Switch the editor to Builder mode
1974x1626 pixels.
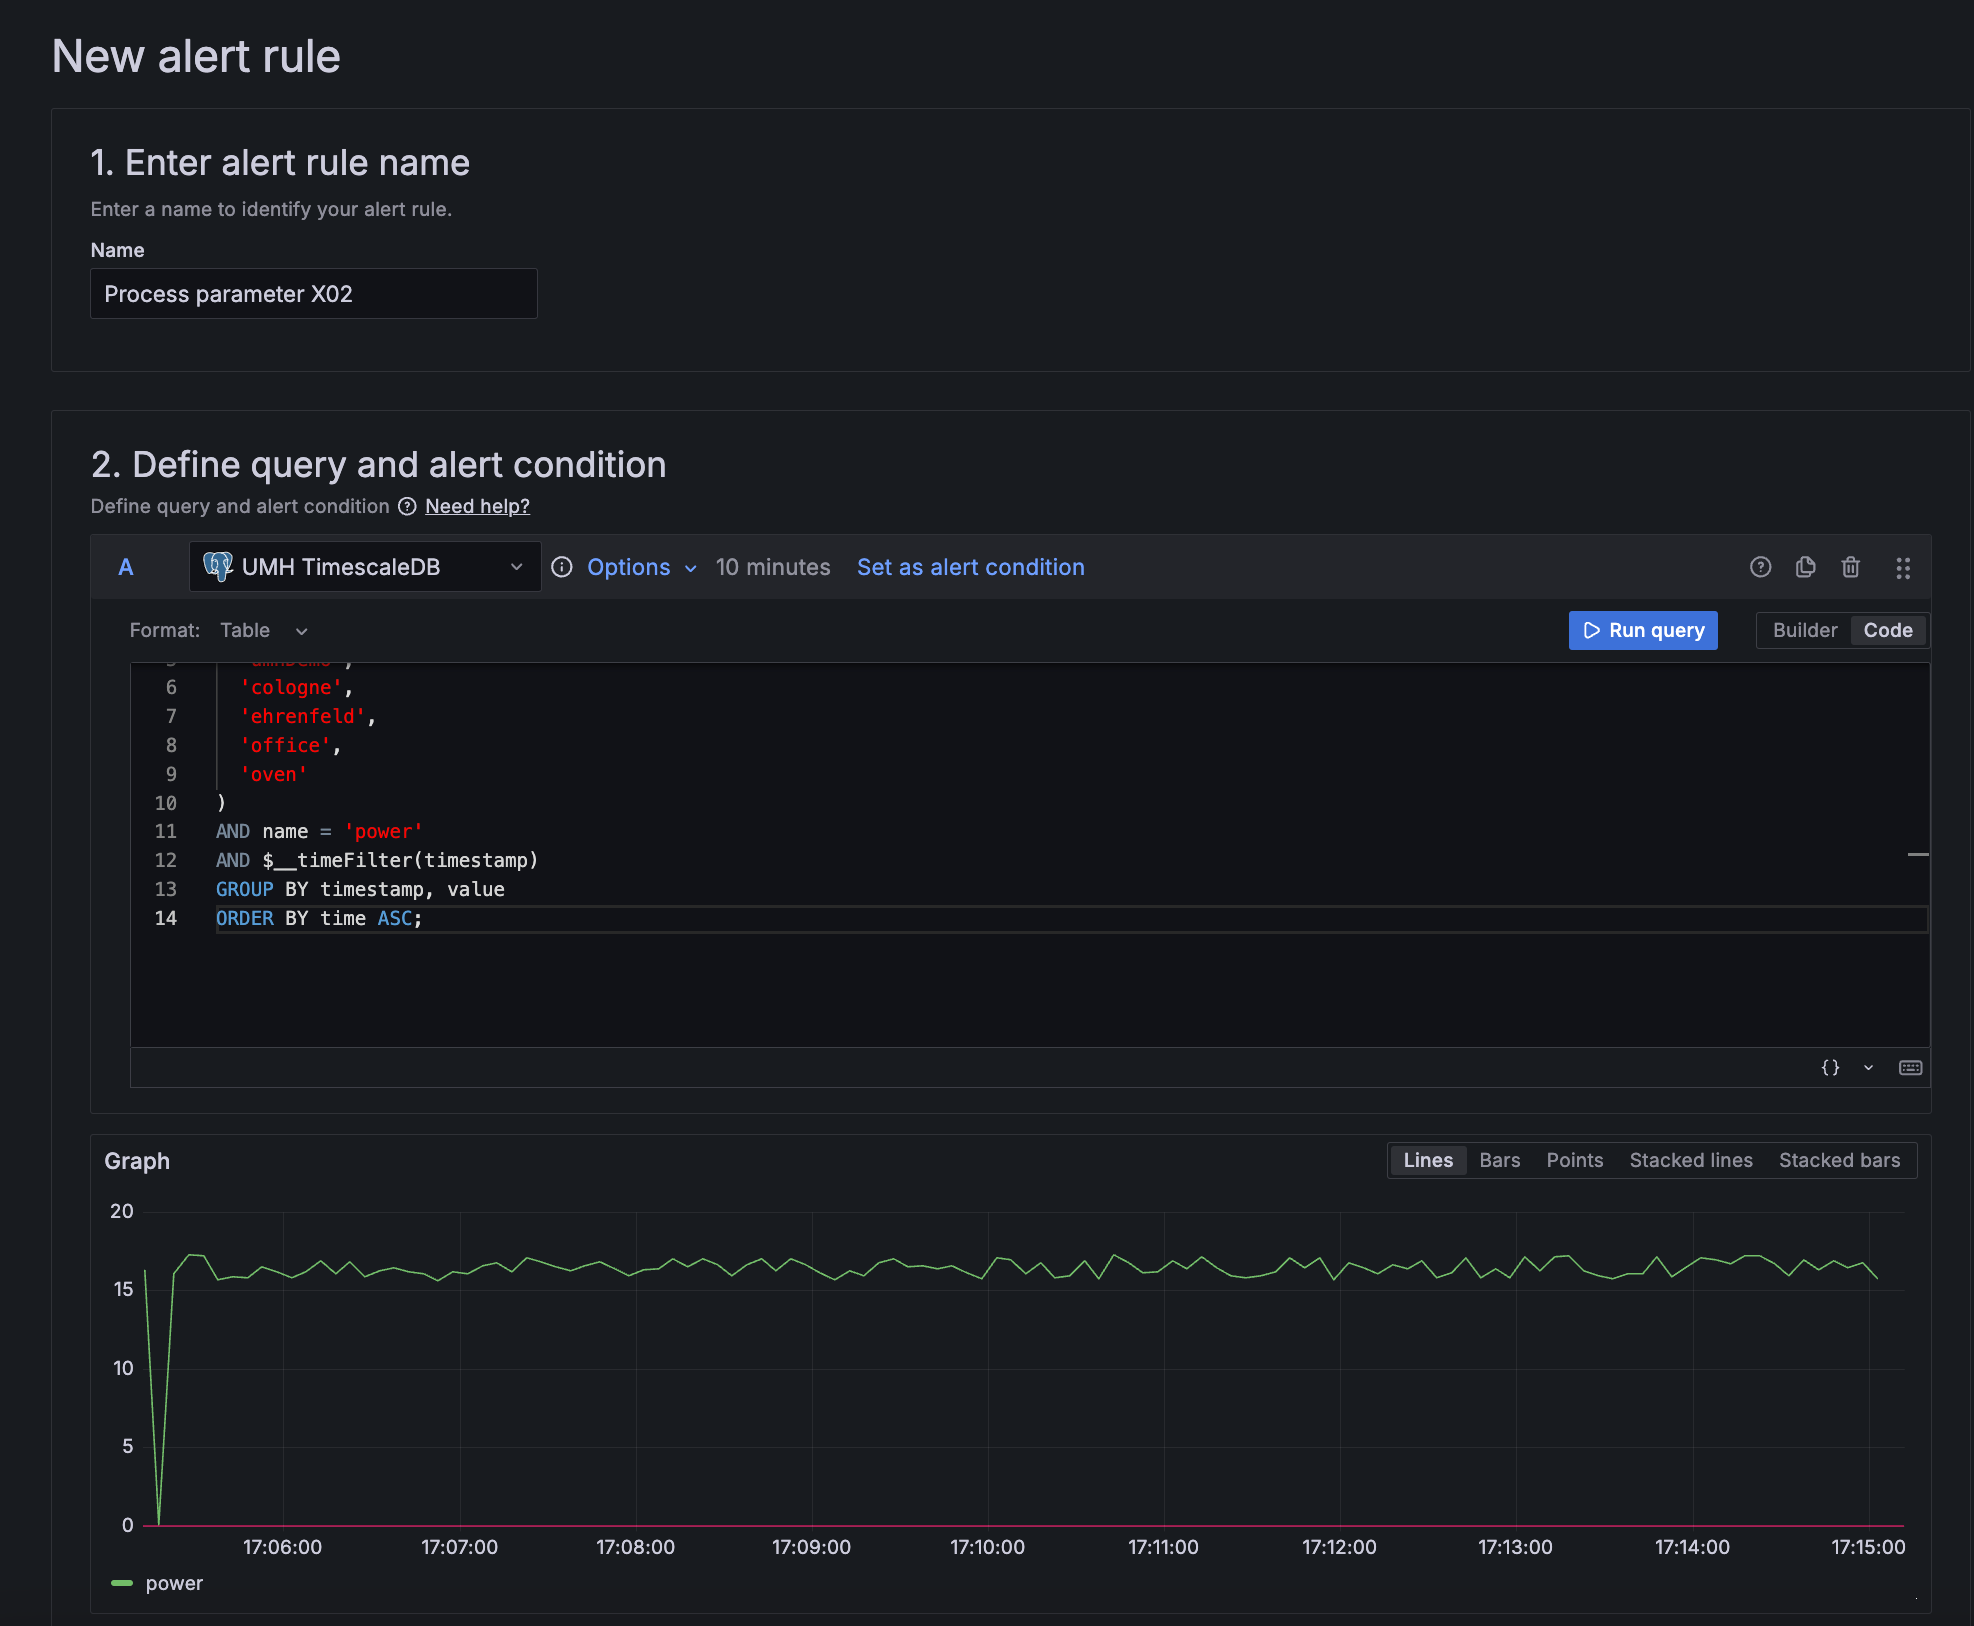pyautogui.click(x=1804, y=630)
